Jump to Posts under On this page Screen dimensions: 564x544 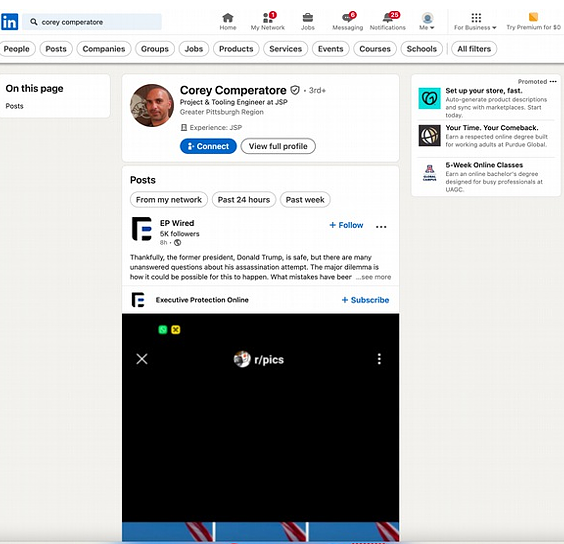tap(14, 106)
